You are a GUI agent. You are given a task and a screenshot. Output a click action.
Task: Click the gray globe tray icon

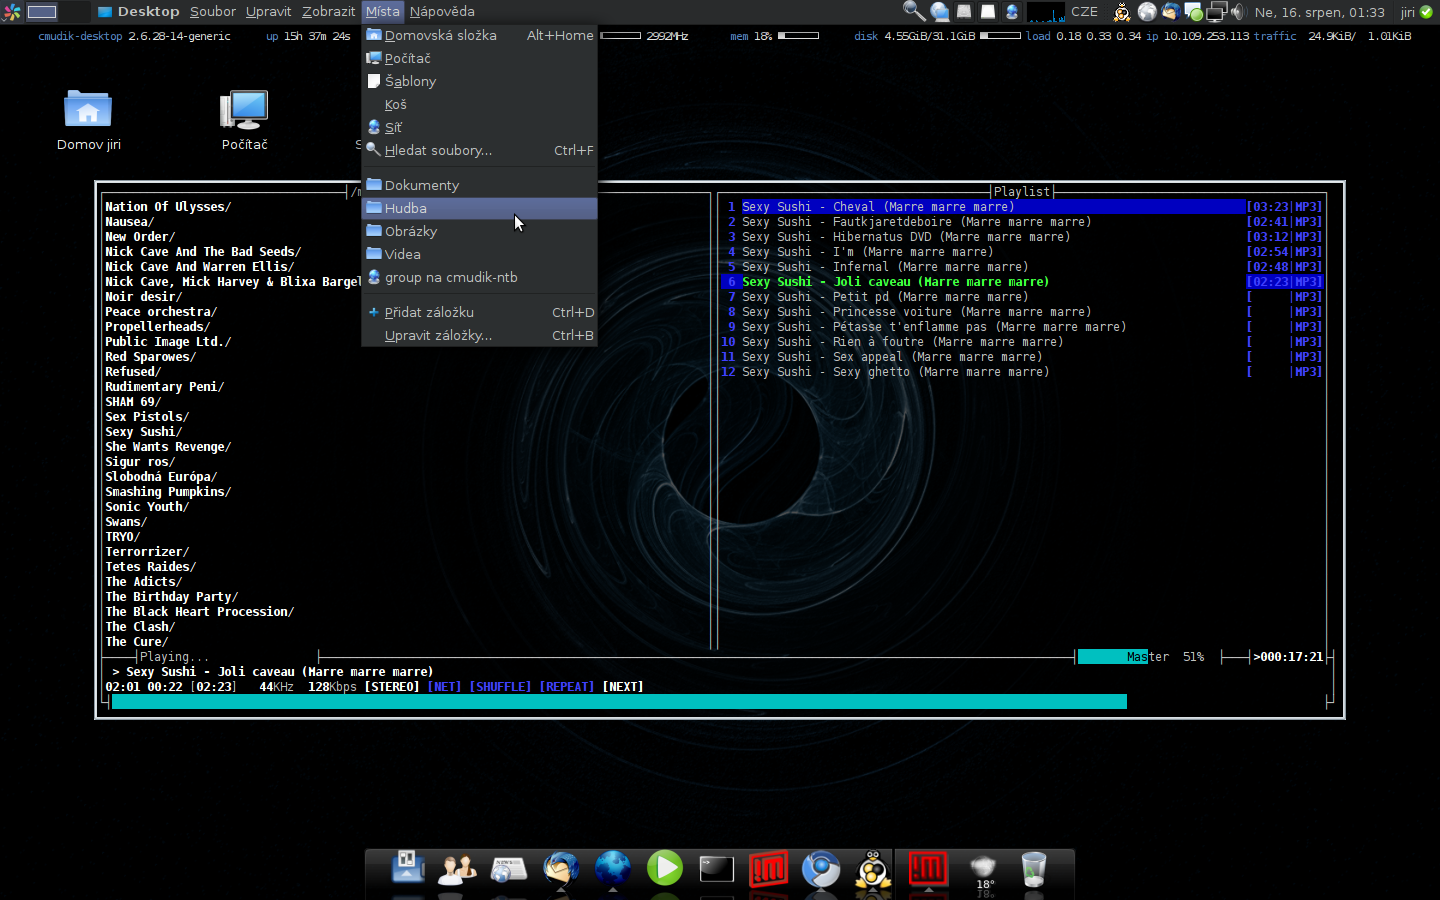1147,12
